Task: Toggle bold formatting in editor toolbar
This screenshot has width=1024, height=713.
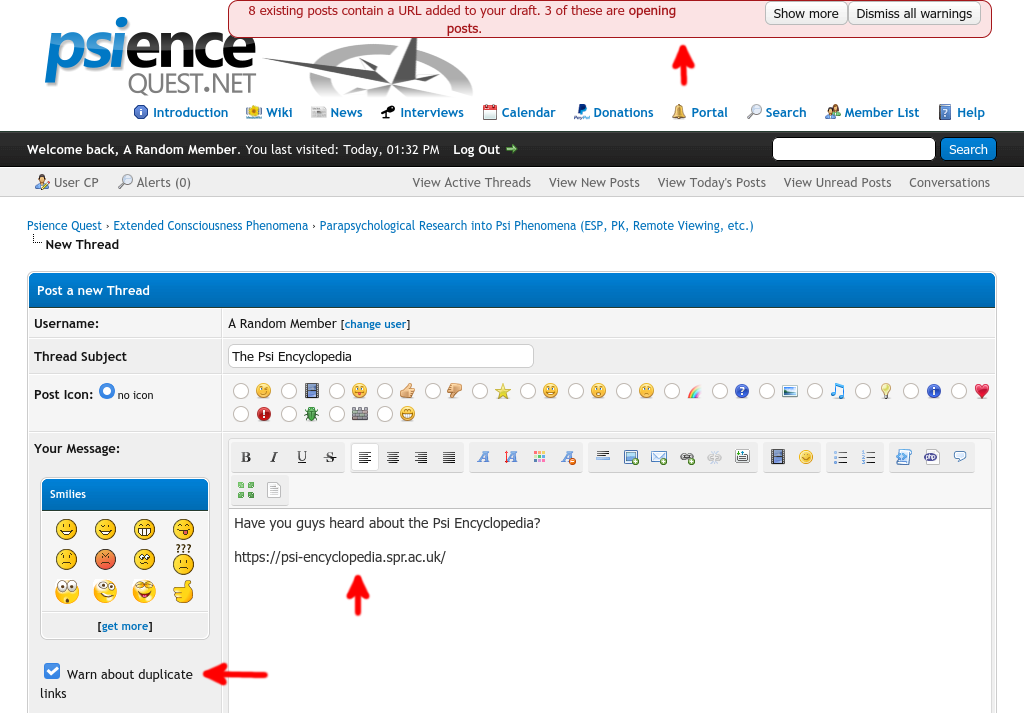Action: pos(246,458)
